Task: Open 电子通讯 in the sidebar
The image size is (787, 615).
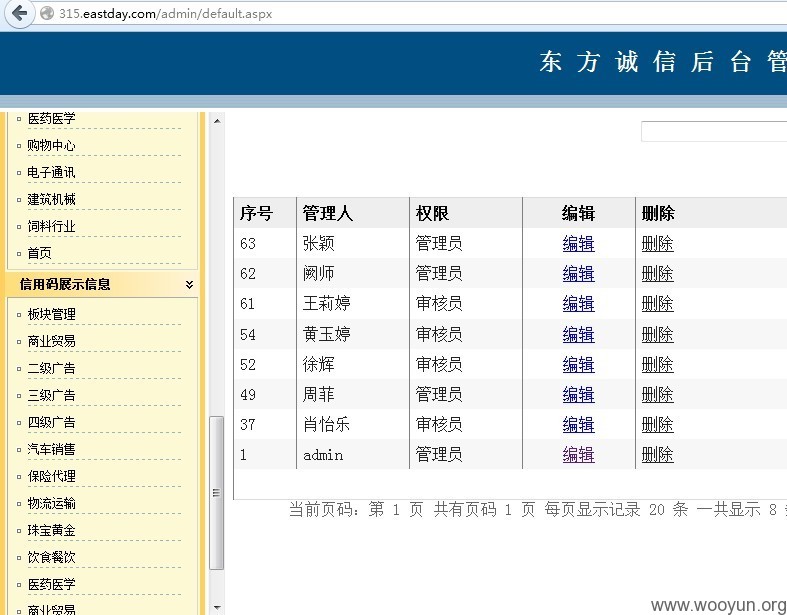Action: click(x=51, y=173)
